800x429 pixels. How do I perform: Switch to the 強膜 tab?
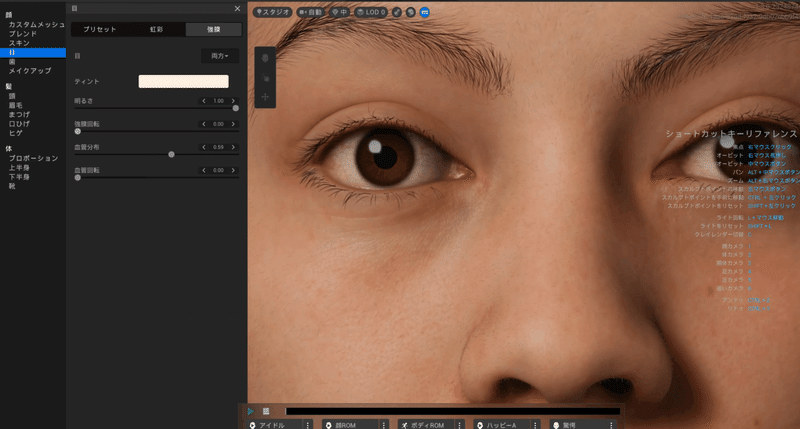point(214,30)
